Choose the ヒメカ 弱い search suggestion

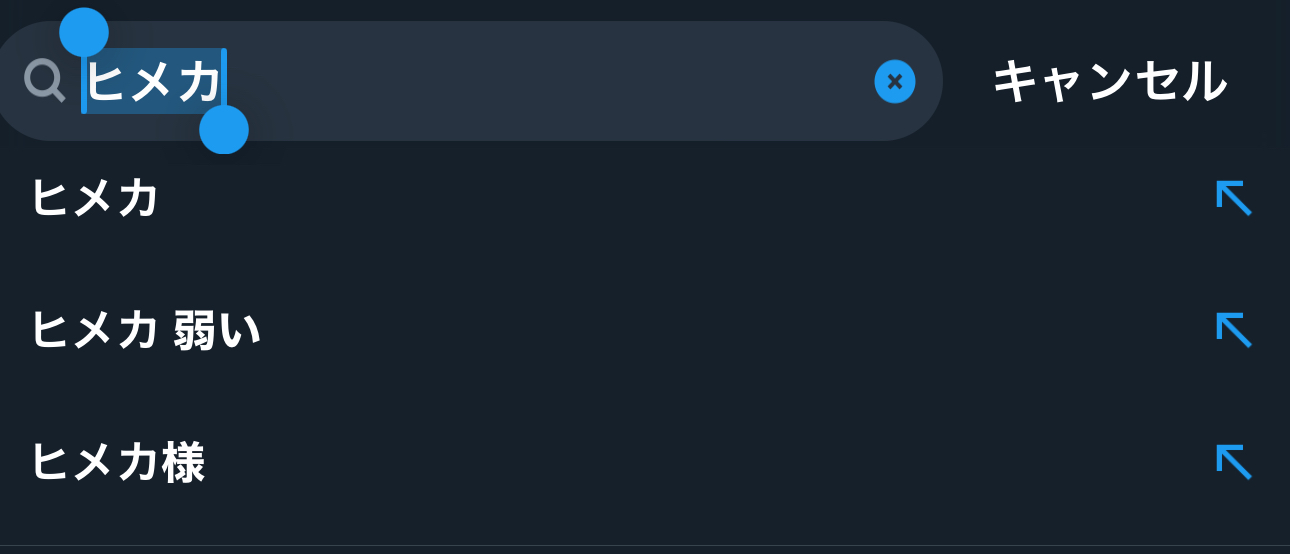pos(145,330)
